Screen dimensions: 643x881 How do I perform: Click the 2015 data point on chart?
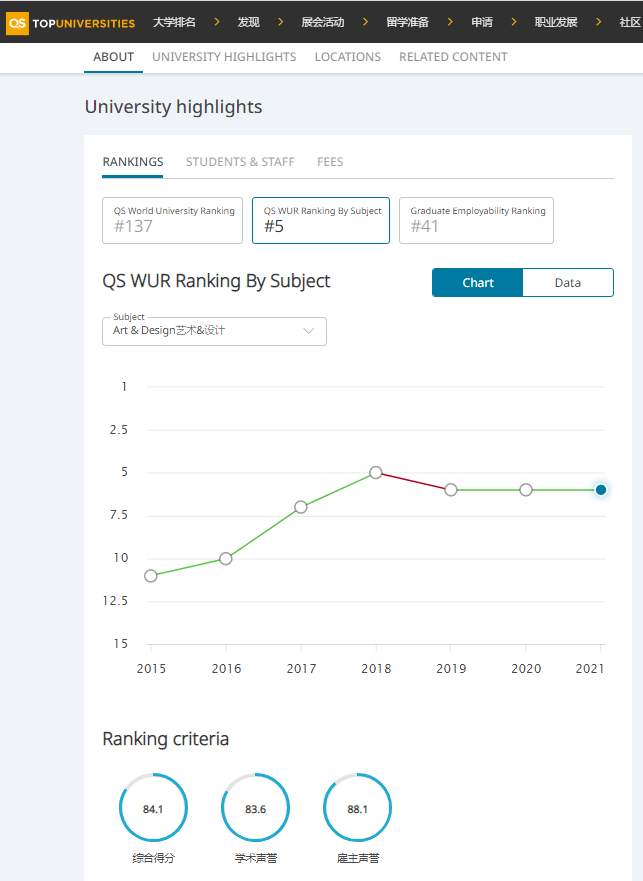coord(151,576)
